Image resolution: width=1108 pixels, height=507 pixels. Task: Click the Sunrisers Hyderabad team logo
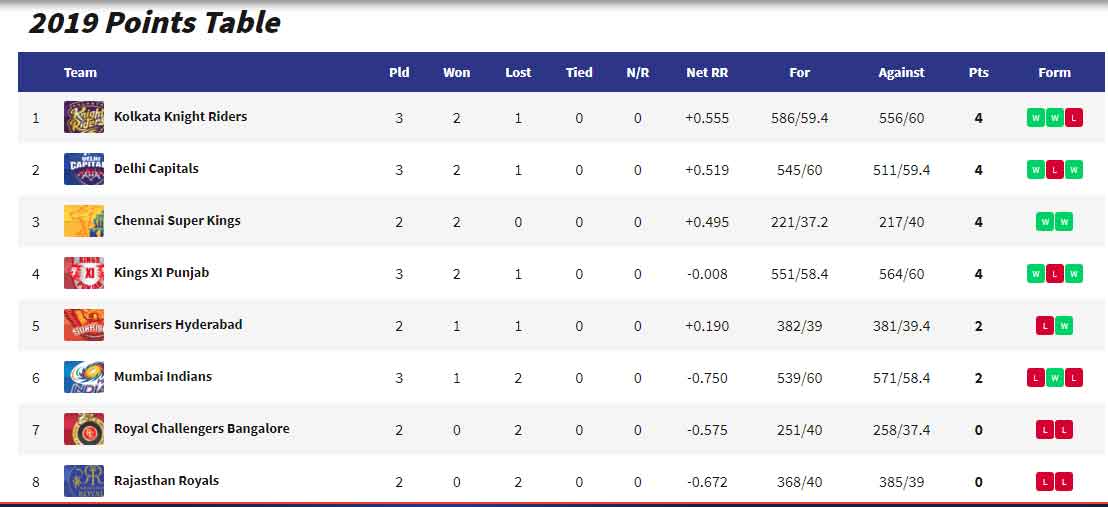click(84, 325)
